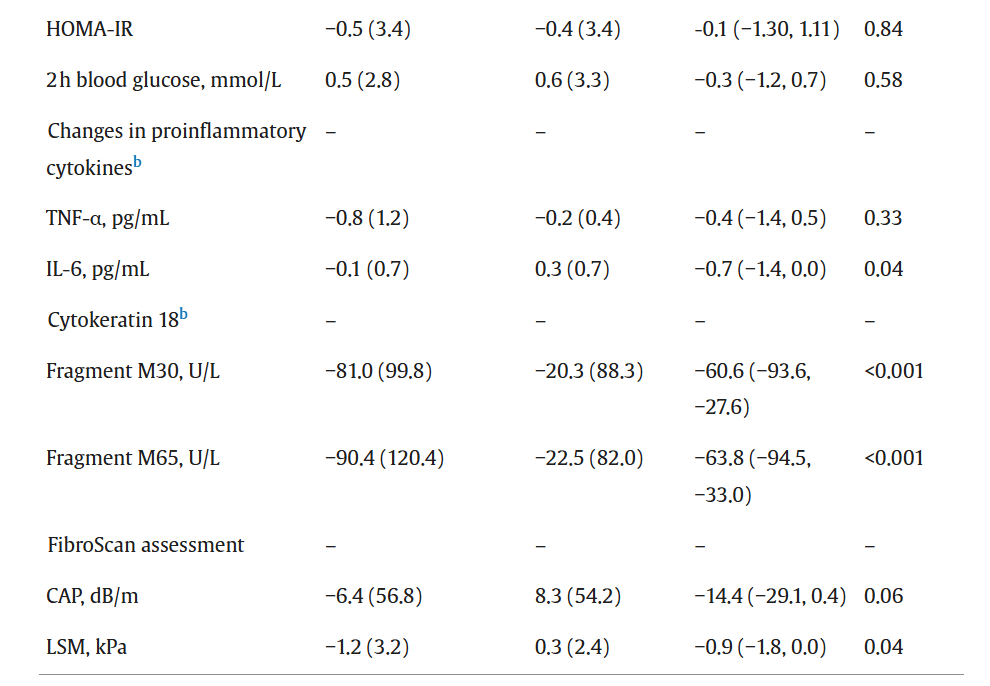Select the TNF-α, pg/mL row label

tap(108, 218)
